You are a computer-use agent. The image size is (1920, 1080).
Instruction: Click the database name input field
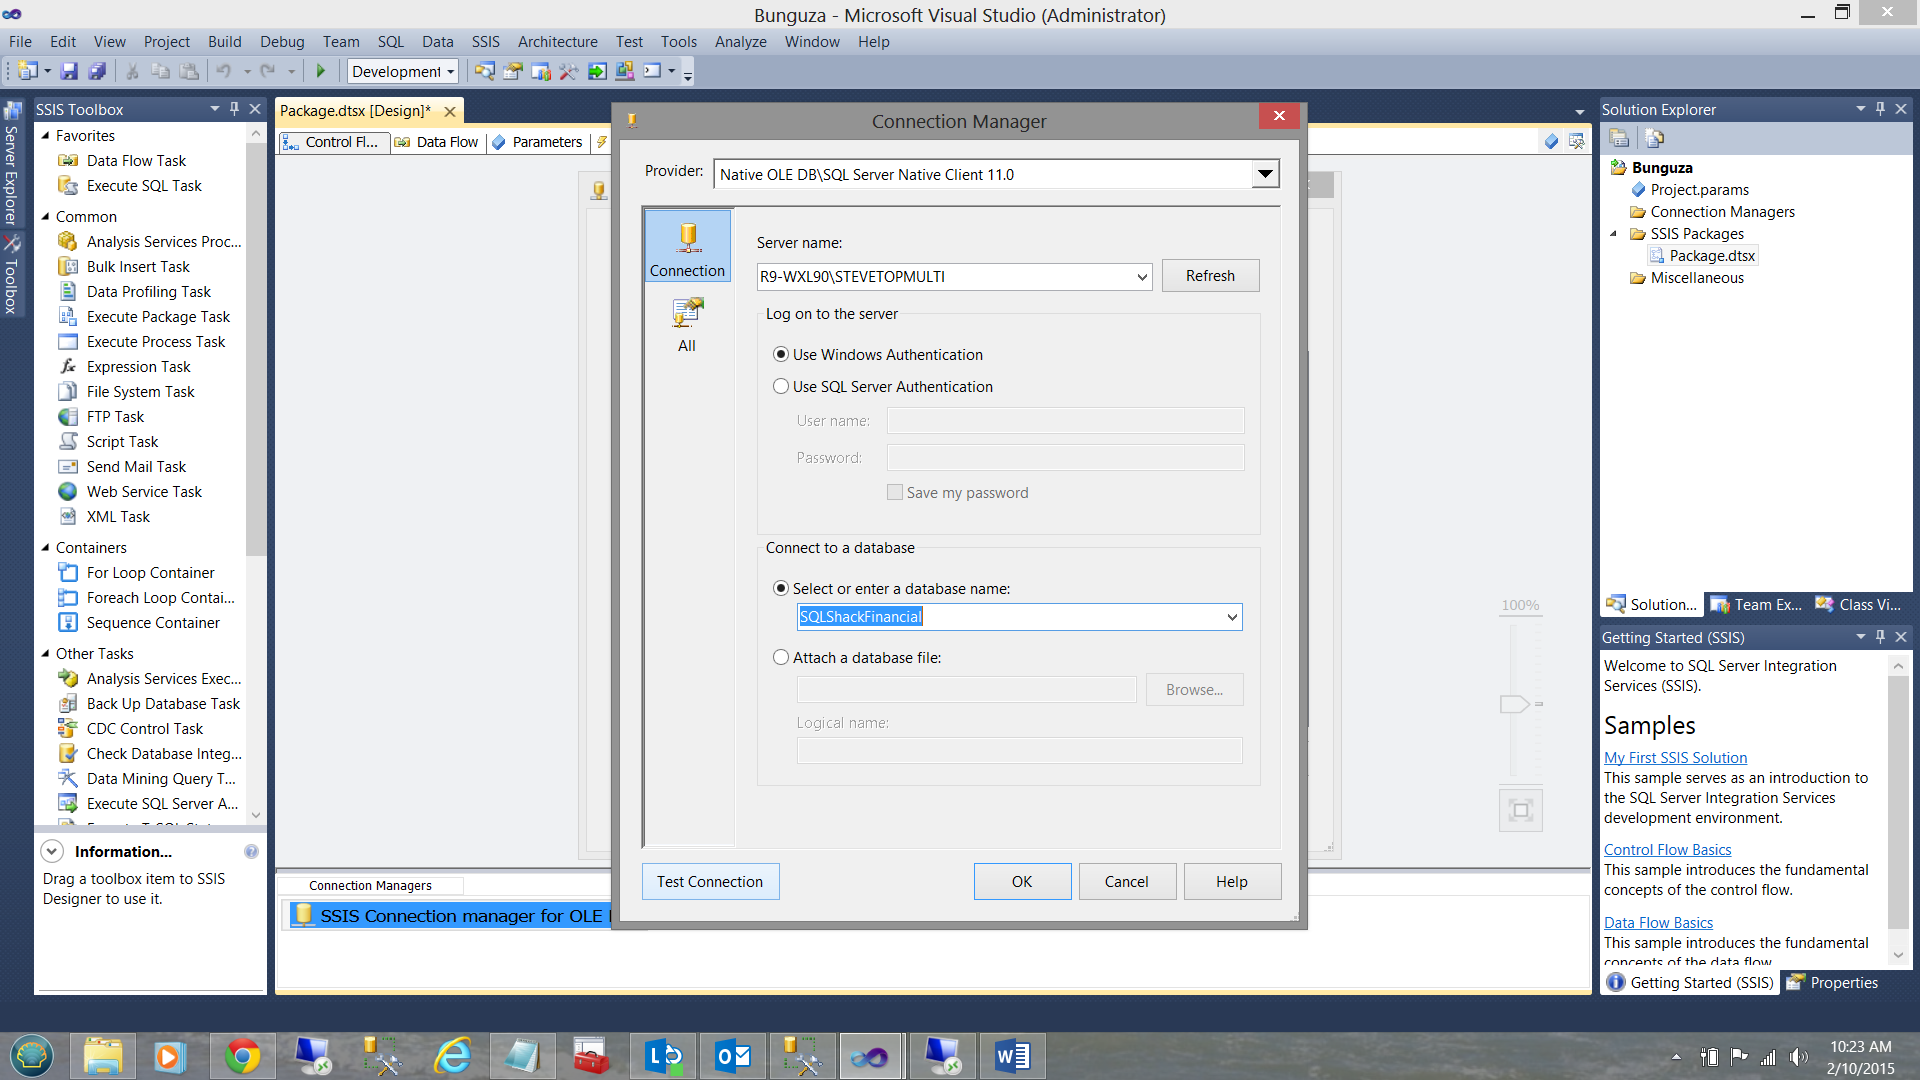(1008, 617)
